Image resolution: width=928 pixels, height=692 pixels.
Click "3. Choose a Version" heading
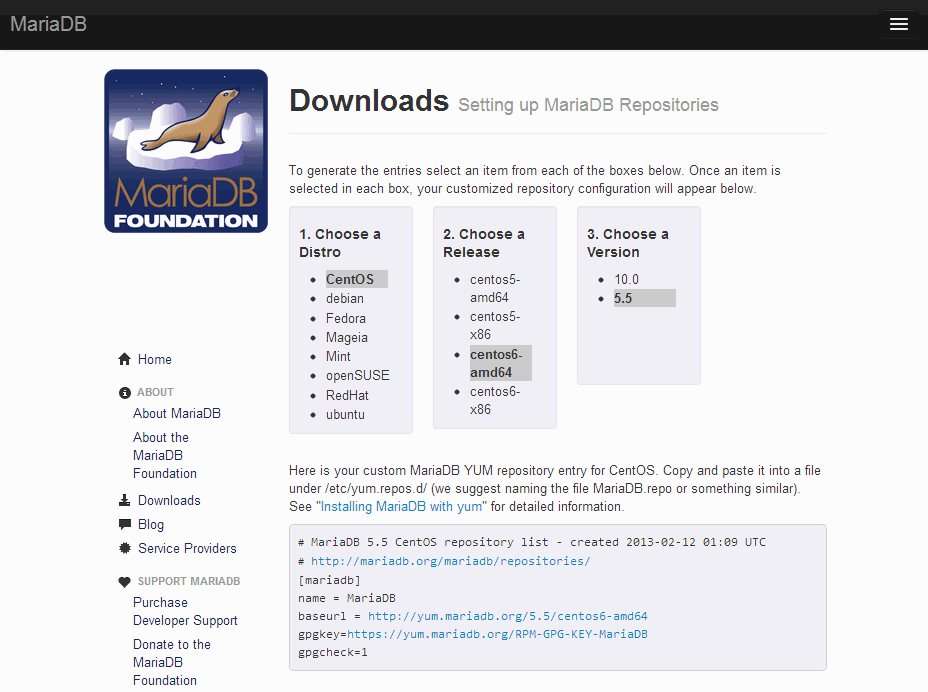[627, 243]
